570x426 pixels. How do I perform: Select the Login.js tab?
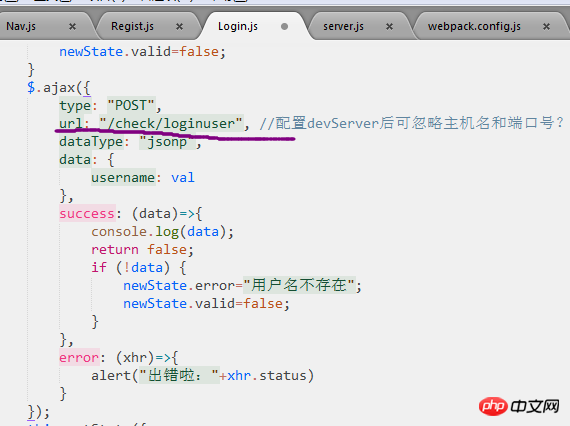pos(238,27)
